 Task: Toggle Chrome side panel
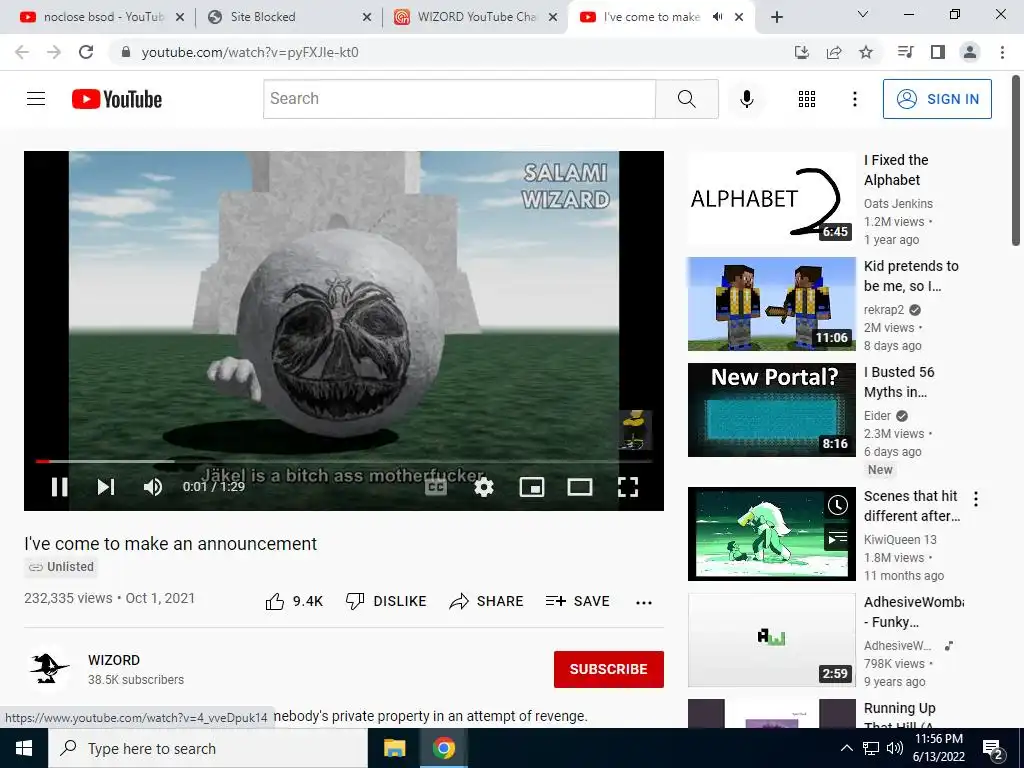tap(938, 52)
